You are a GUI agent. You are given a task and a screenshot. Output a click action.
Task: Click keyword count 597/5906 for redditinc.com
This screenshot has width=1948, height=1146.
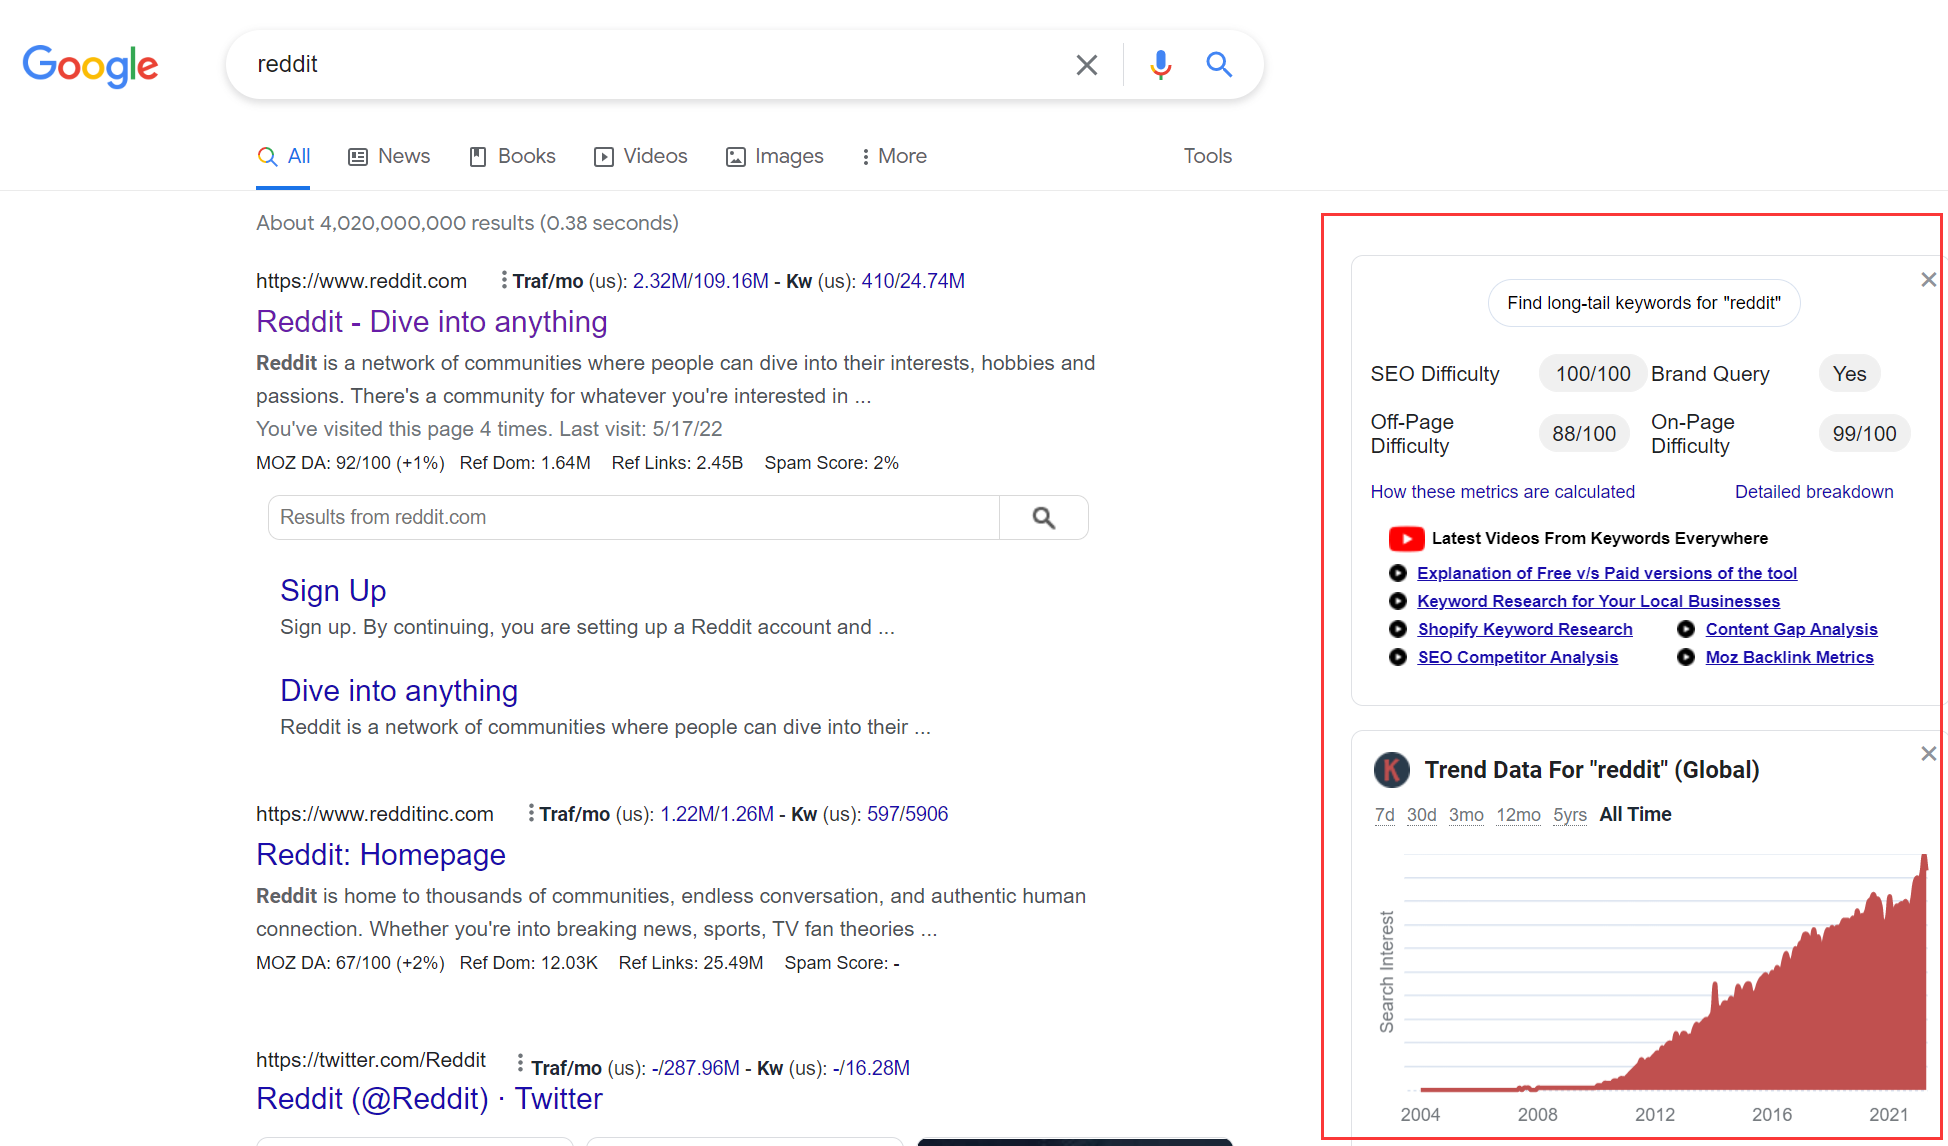[907, 814]
